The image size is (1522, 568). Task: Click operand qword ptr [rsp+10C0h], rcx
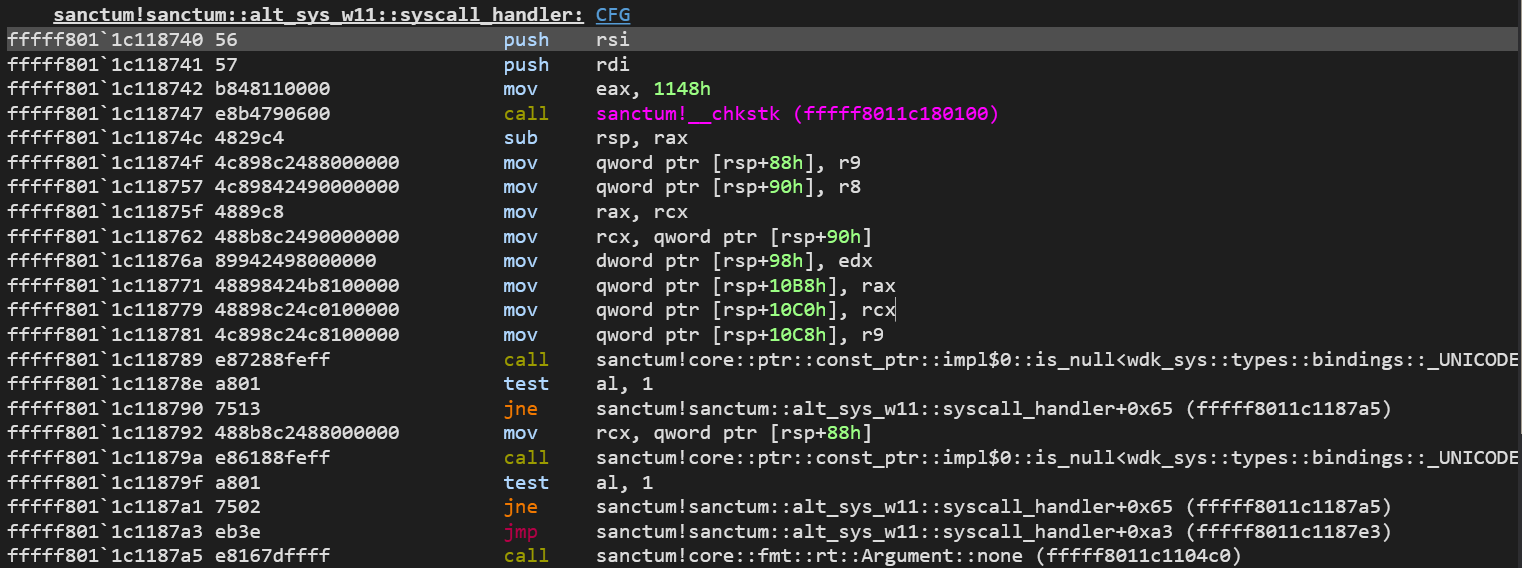[x=746, y=310]
